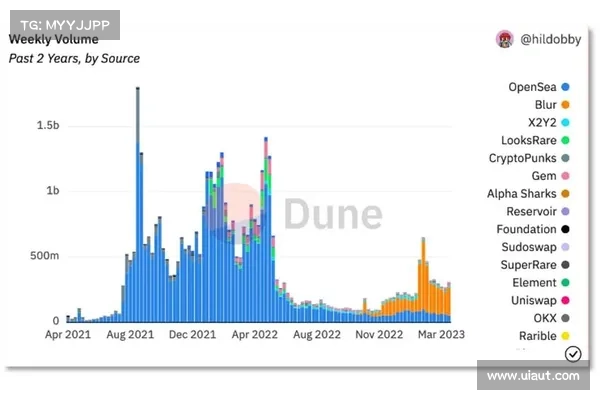
Task: Click the OpenSea legend label
Action: click(x=532, y=87)
